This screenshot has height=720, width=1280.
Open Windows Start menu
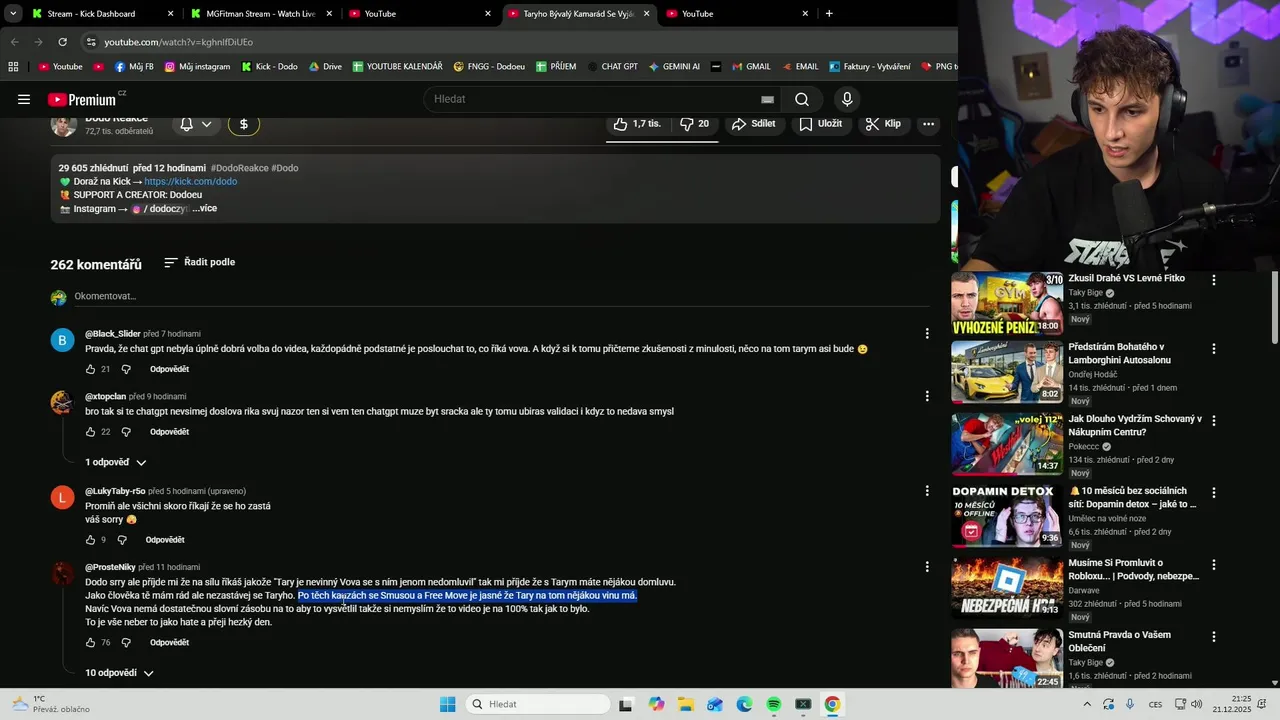click(x=447, y=704)
